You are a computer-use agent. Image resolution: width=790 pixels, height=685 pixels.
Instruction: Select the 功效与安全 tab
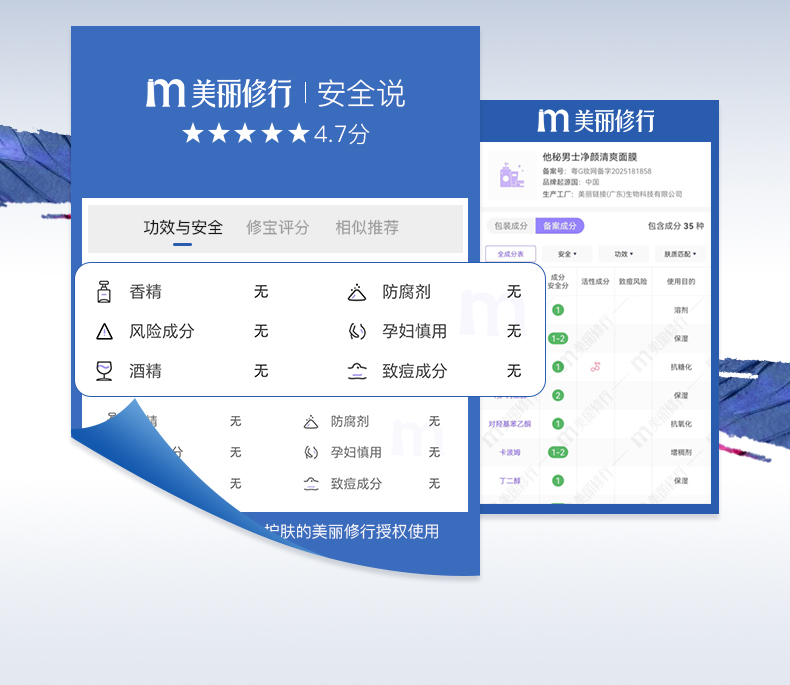183,228
